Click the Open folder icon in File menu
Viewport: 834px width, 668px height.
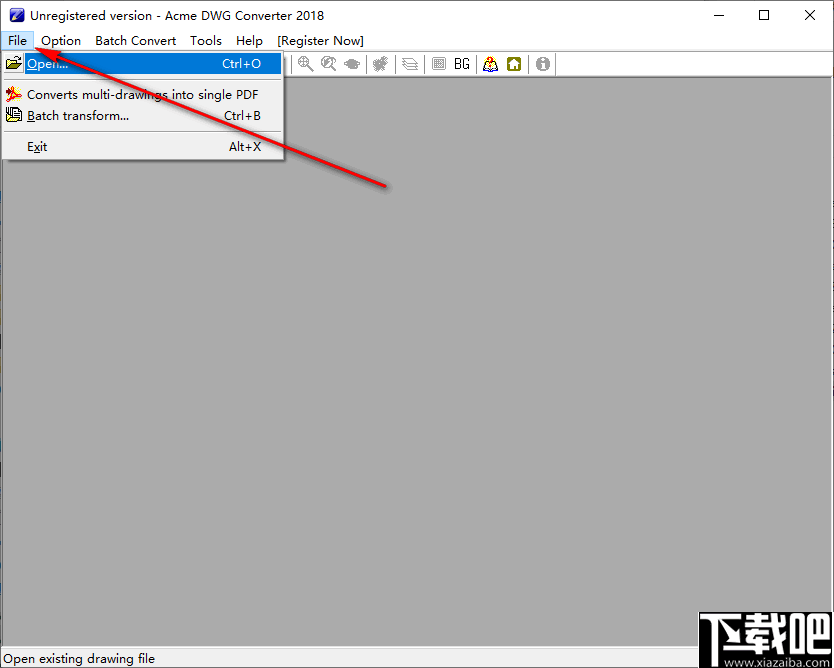(x=14, y=63)
